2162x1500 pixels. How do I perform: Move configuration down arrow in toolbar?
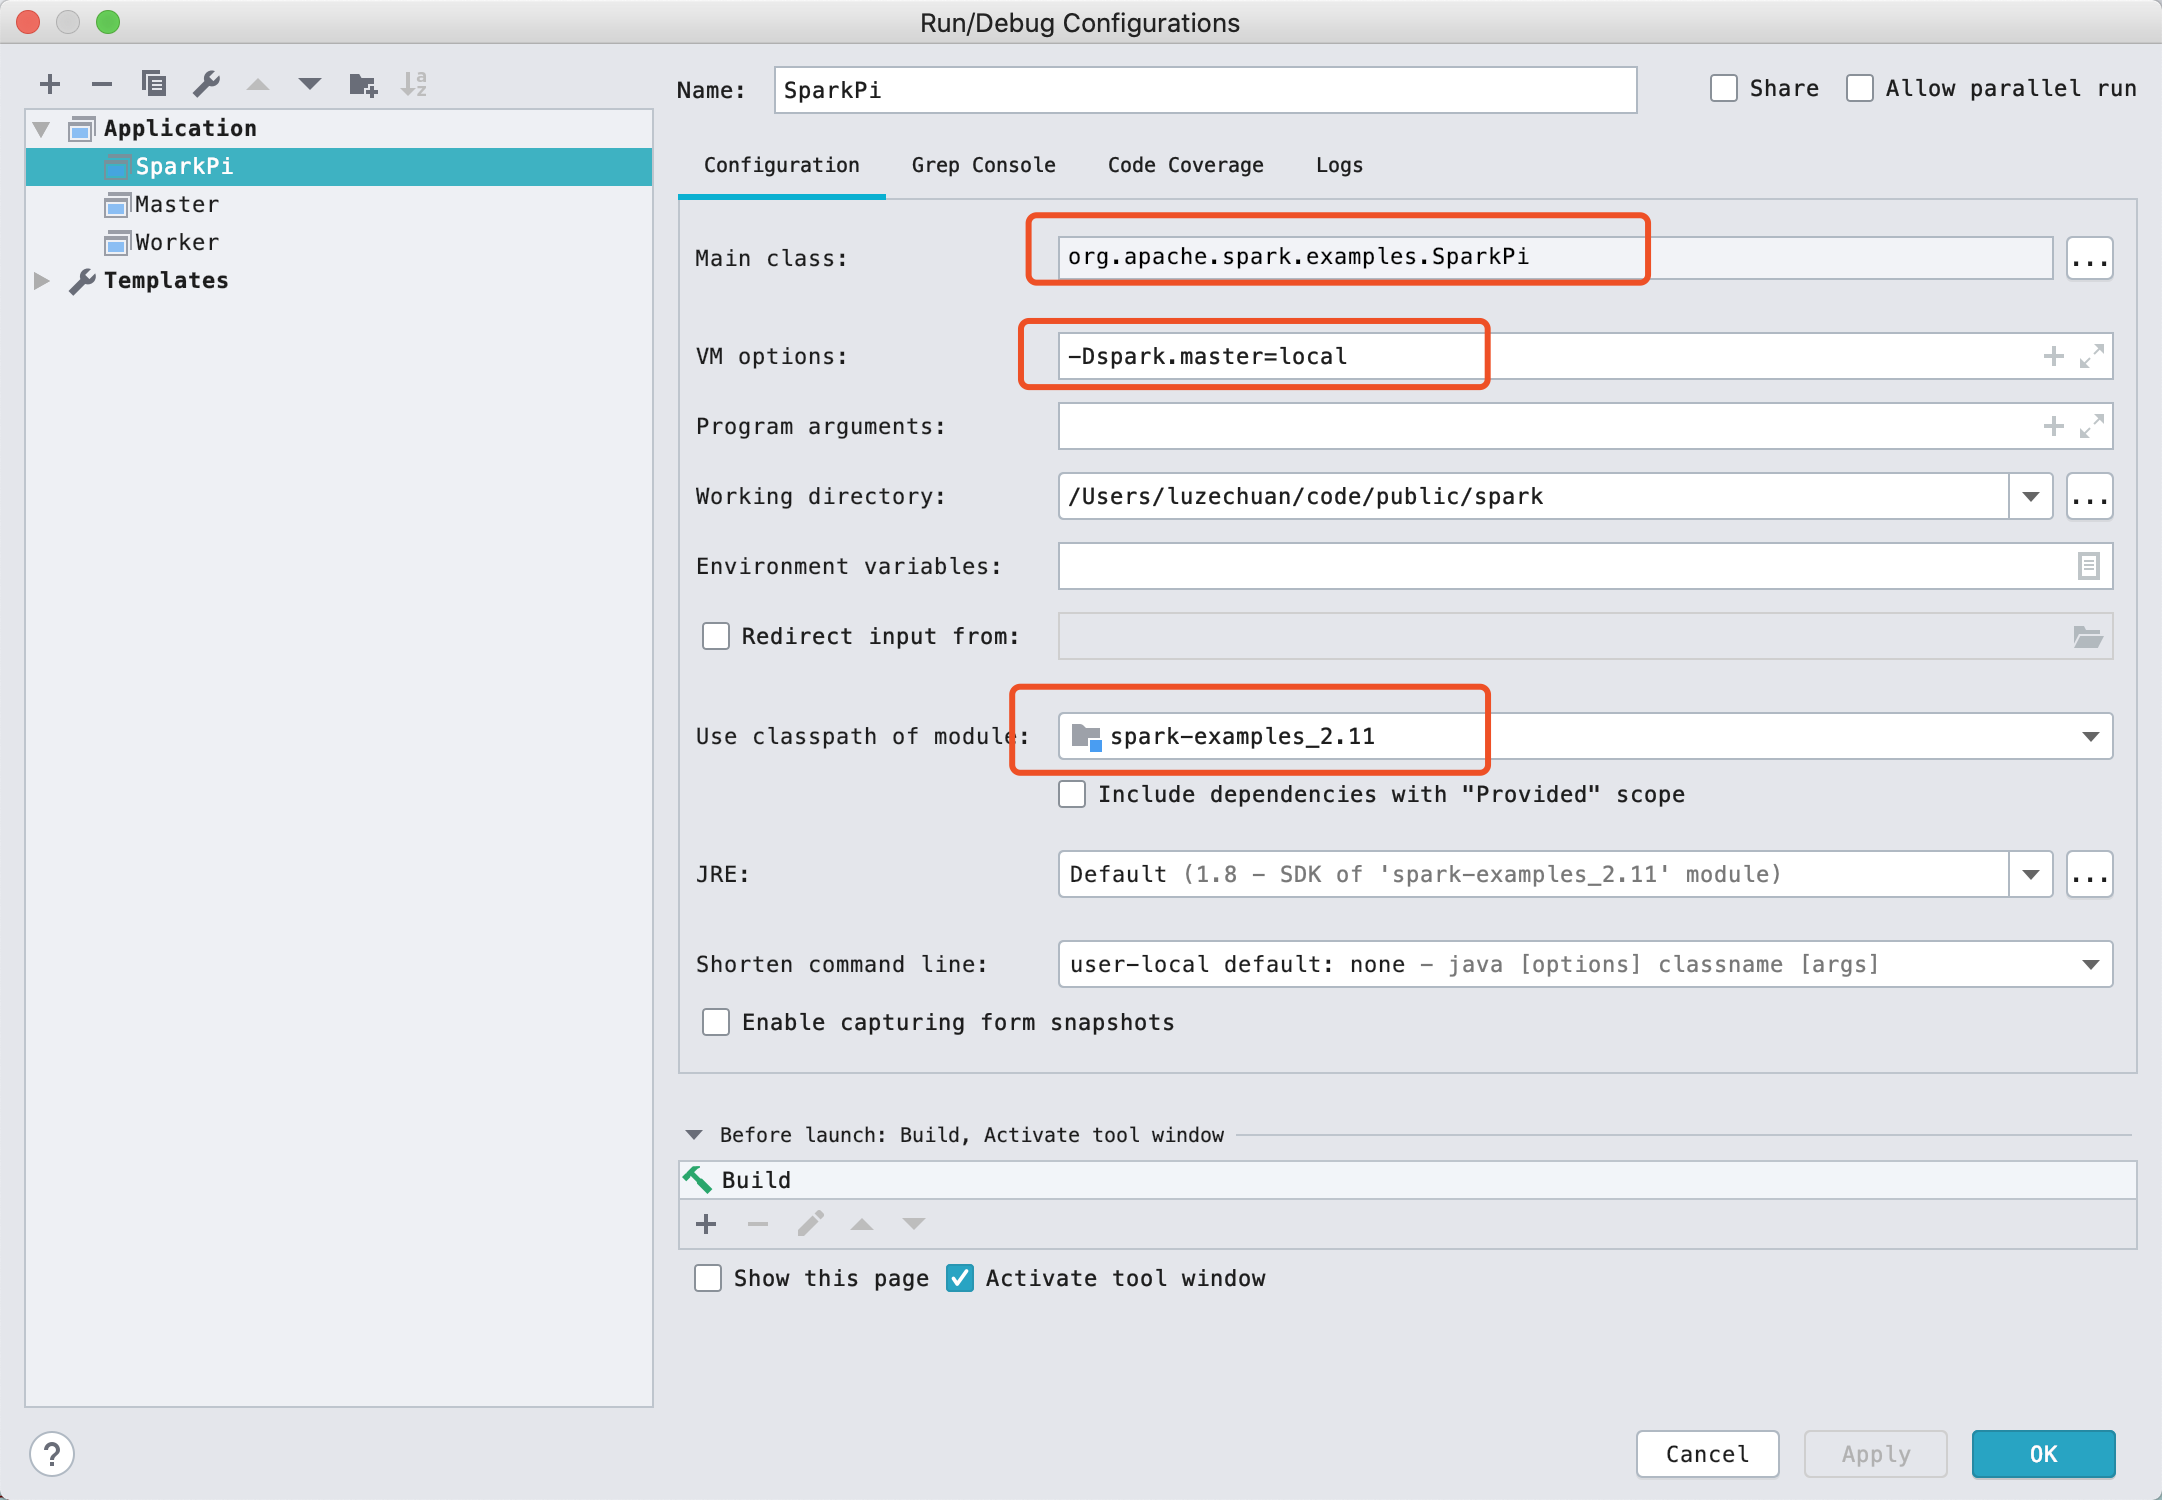tap(310, 84)
